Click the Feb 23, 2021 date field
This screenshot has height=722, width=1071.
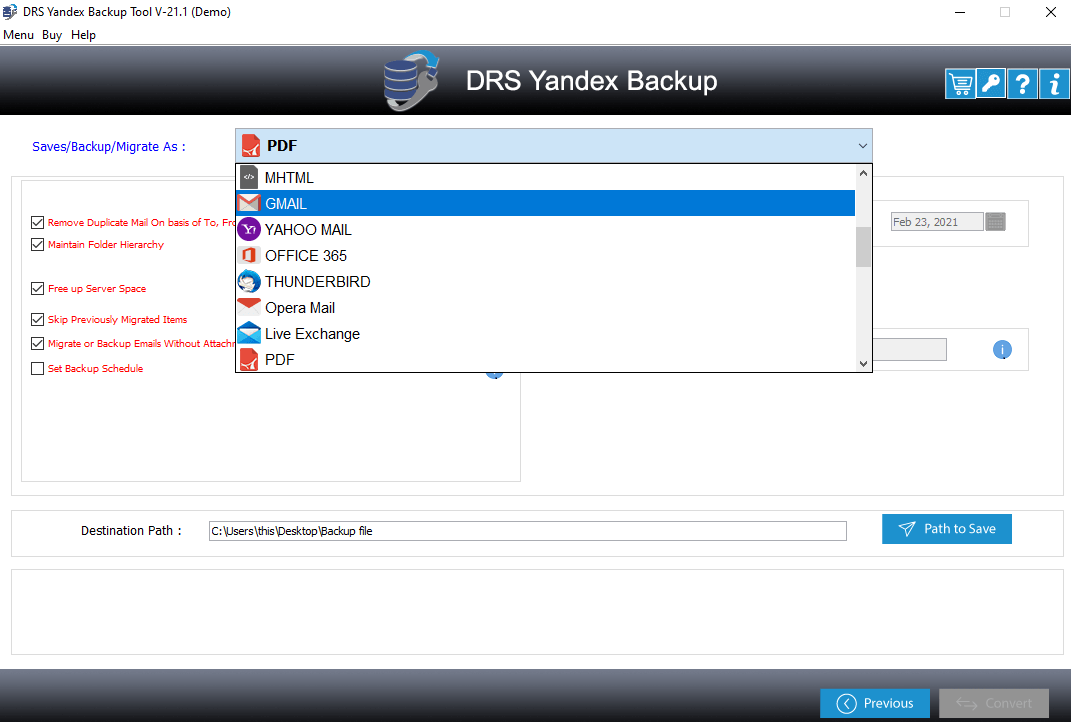tap(937, 222)
